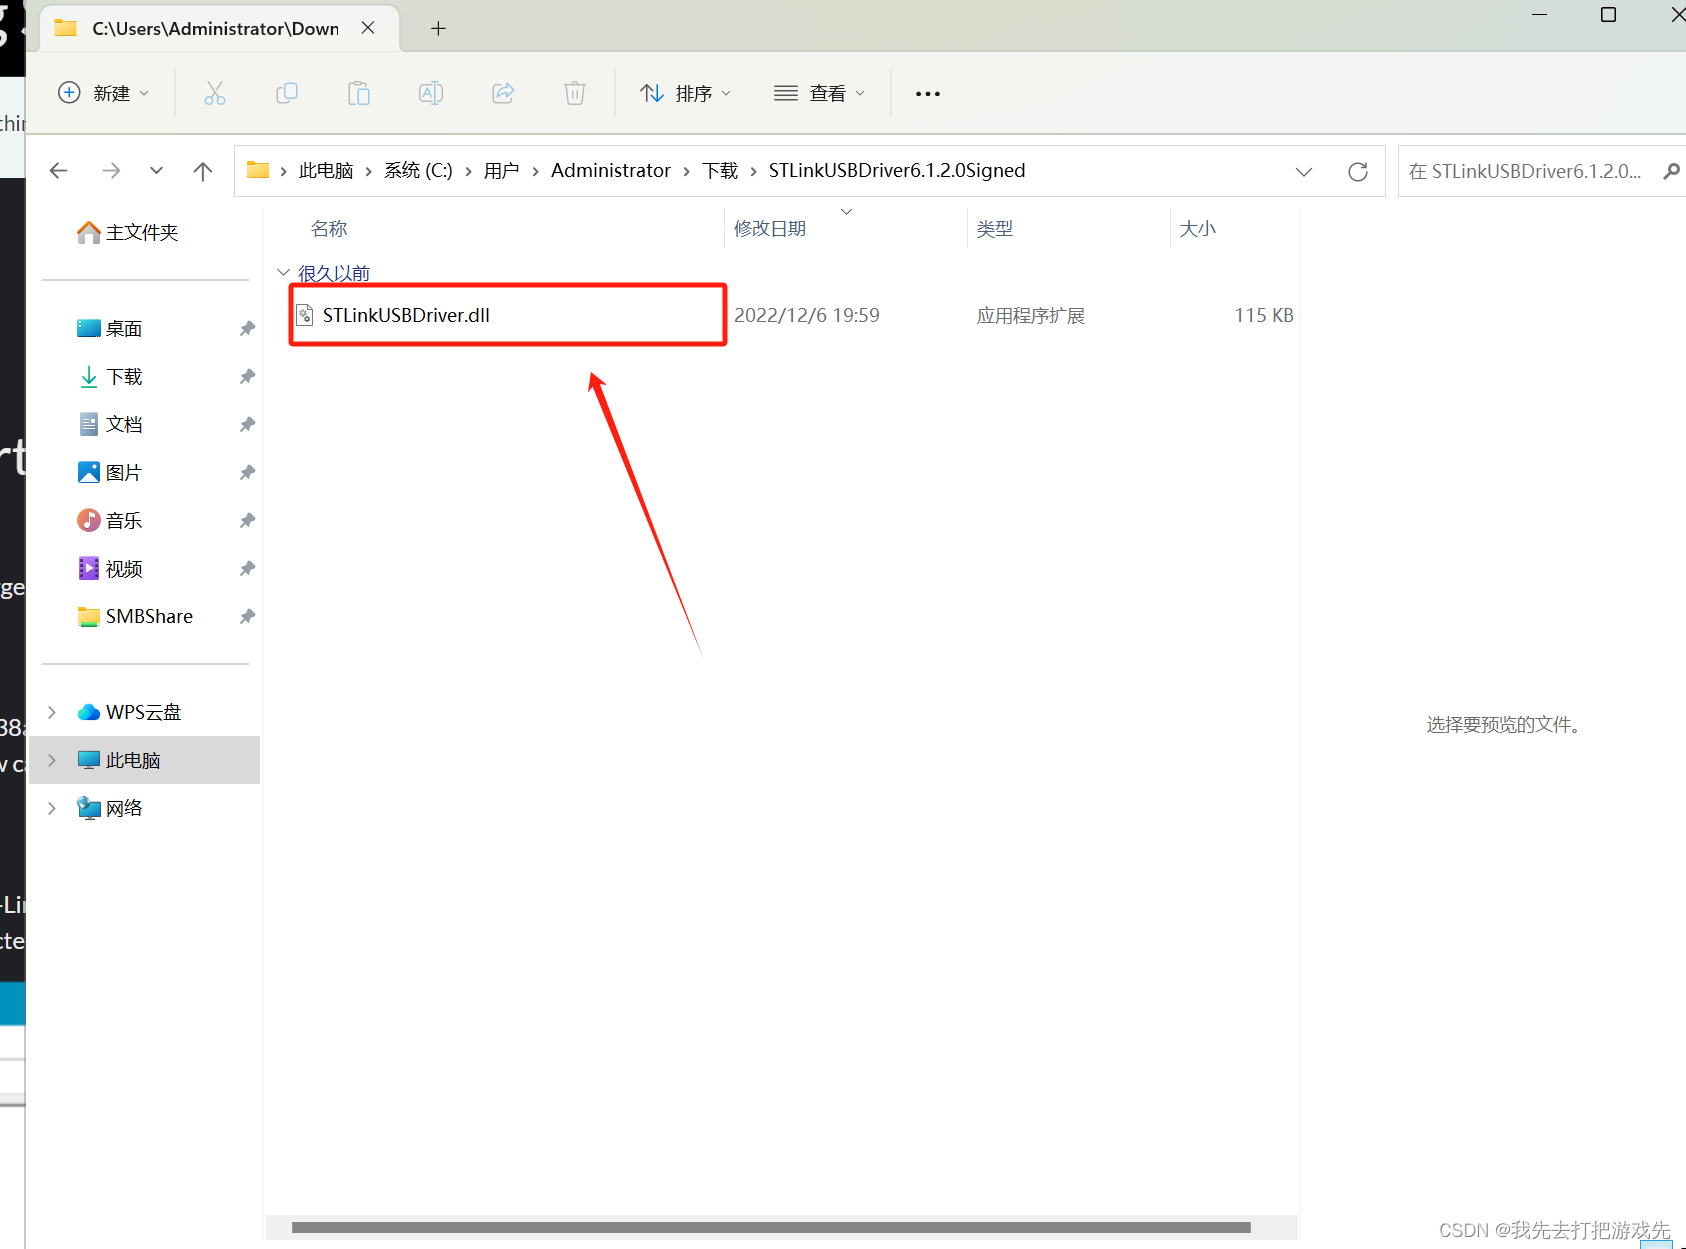Open the 排序 sort options dropdown
Image resolution: width=1686 pixels, height=1249 pixels.
point(685,93)
